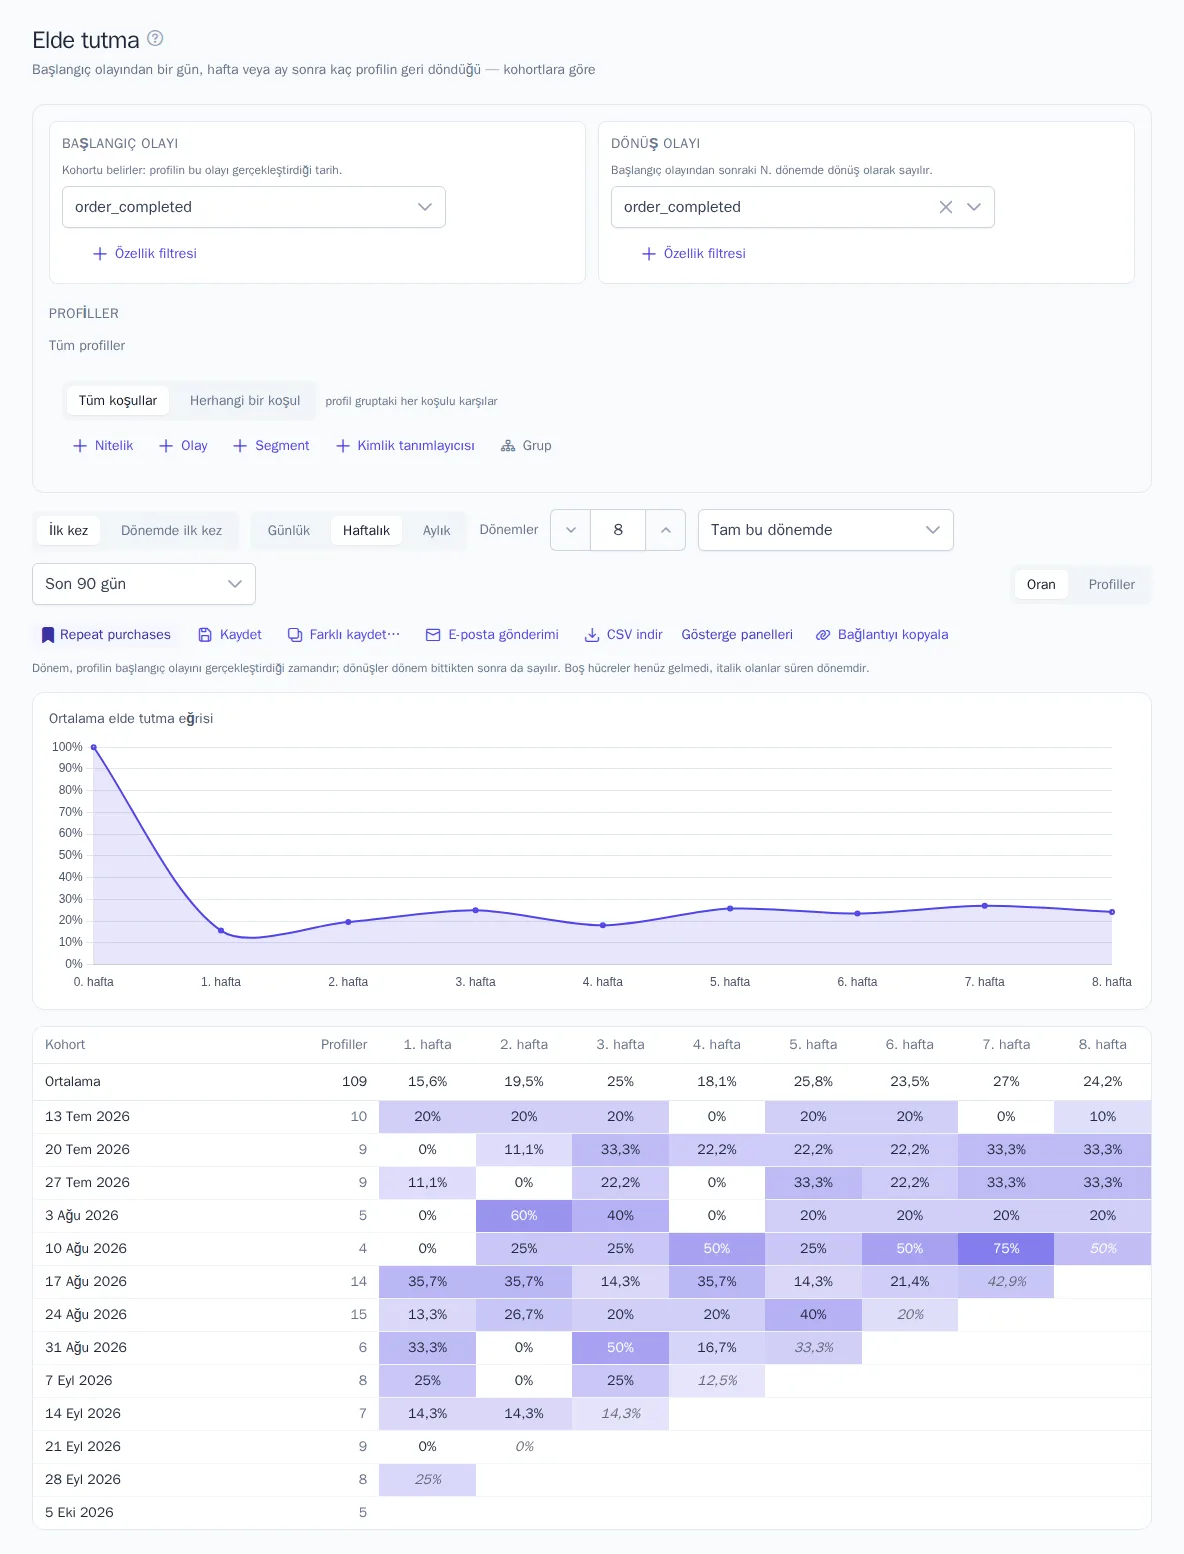The image size is (1184, 1554).
Task: Open the Tam bu dönemde dropdown
Action: pyautogui.click(x=826, y=530)
